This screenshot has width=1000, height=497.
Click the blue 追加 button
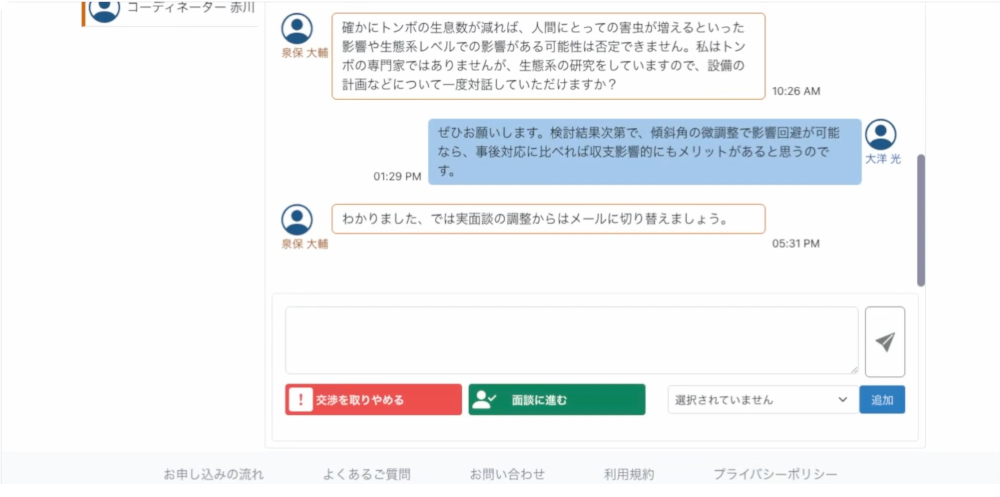[882, 399]
